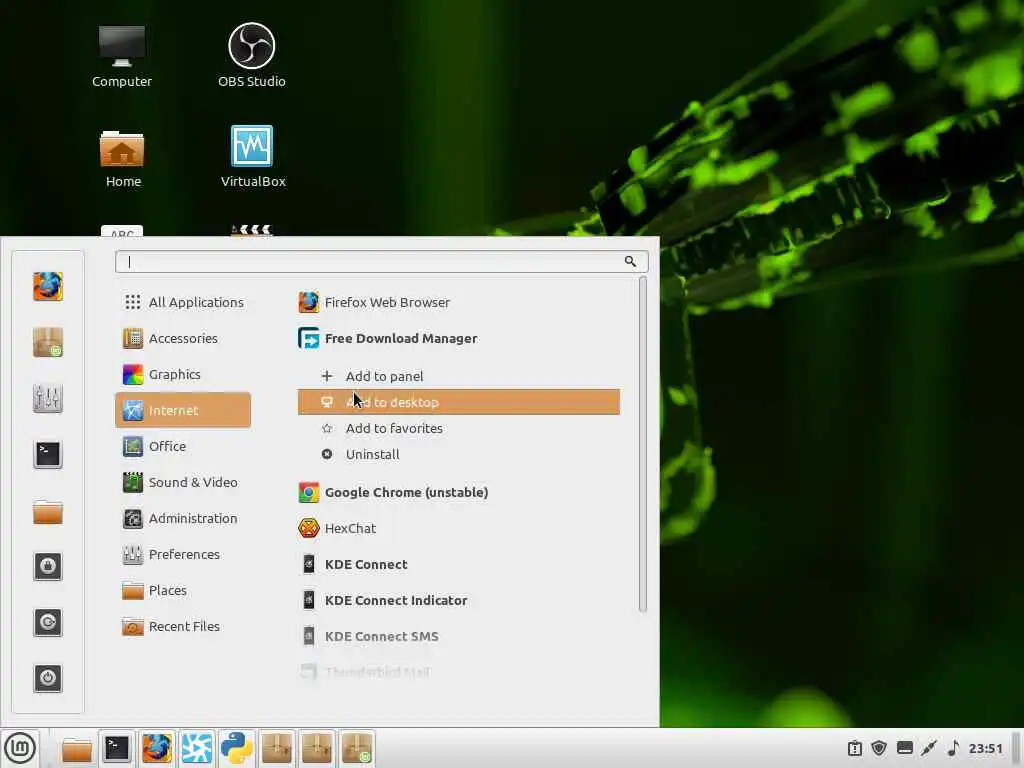The height and width of the screenshot is (768, 1024).
Task: Focus the menu search field
Action: pos(381,261)
